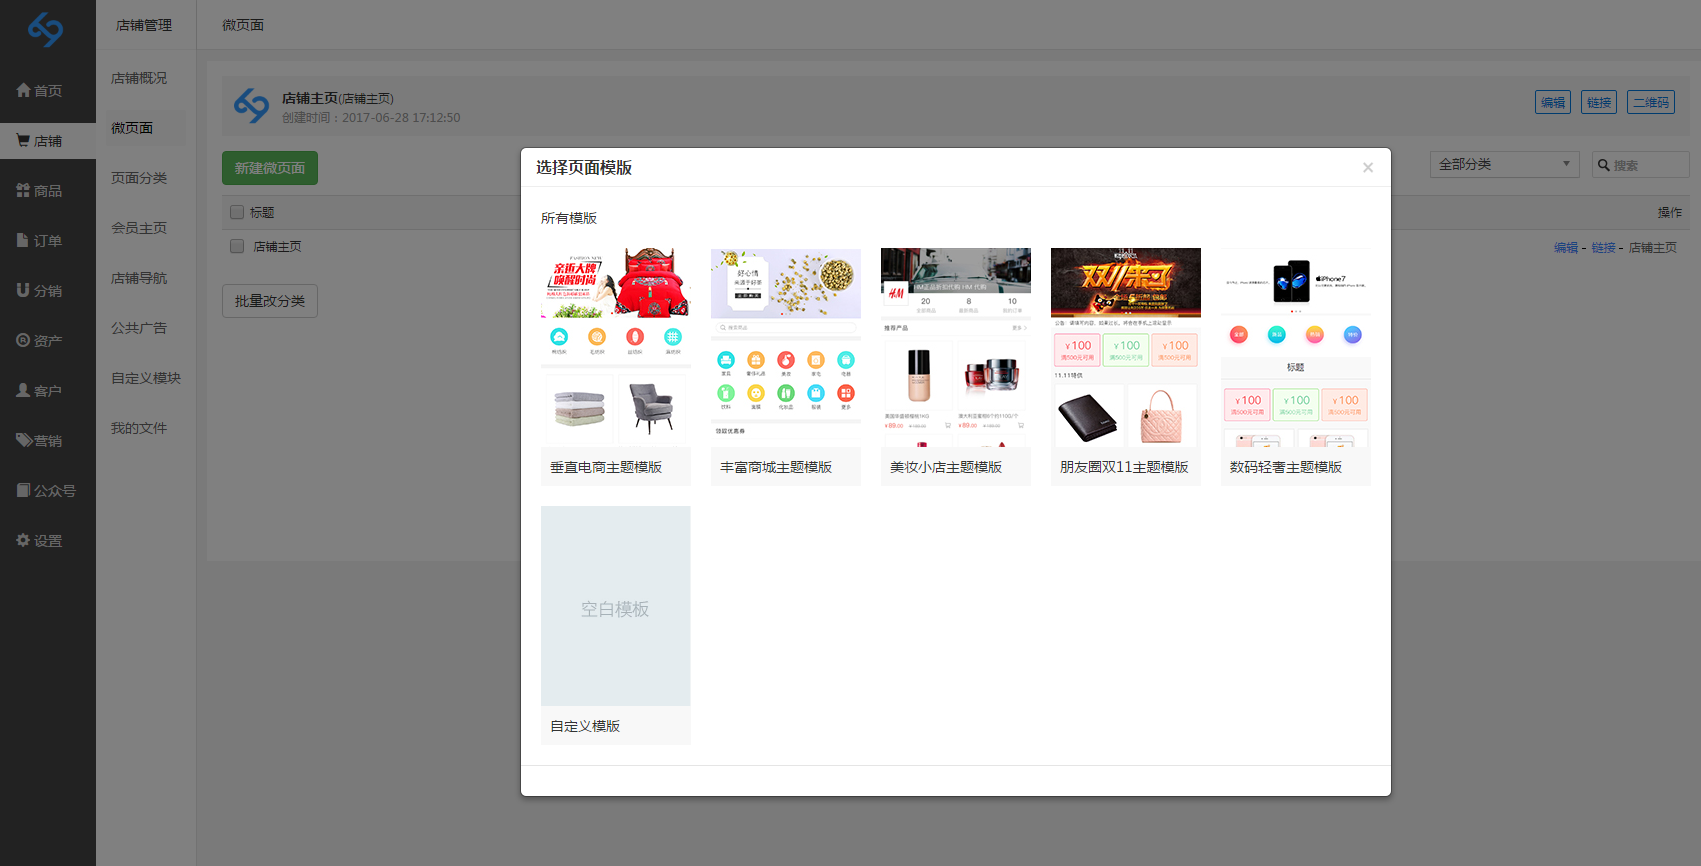Toggle the 标题 select-all checkbox
Viewport: 1701px width, 866px height.
pos(237,212)
